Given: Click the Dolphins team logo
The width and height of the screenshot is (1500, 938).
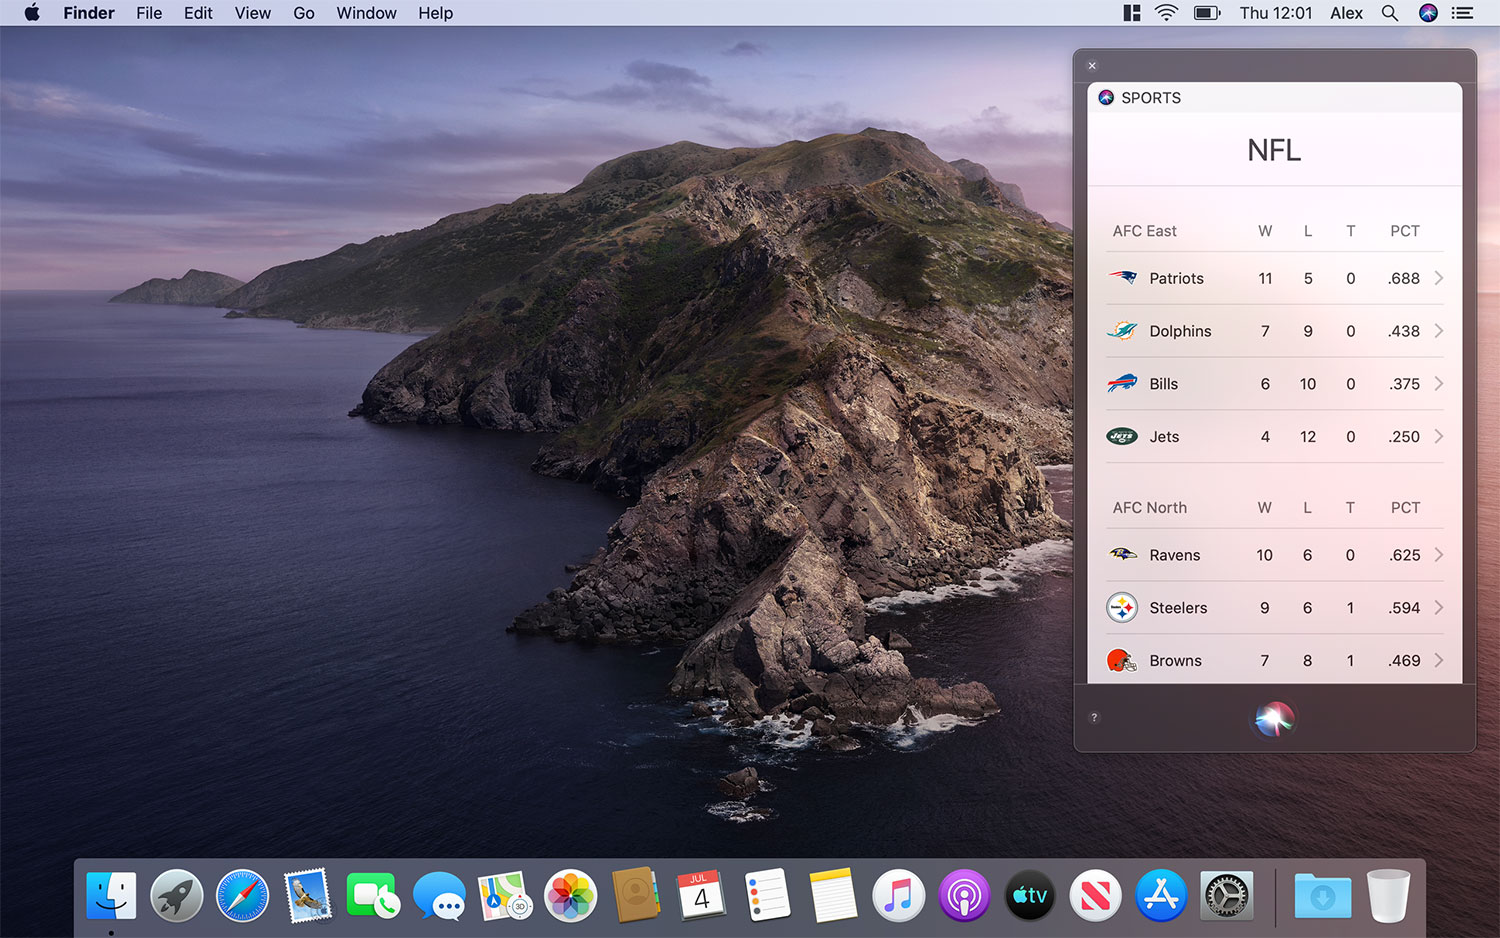Looking at the screenshot, I should 1122,331.
